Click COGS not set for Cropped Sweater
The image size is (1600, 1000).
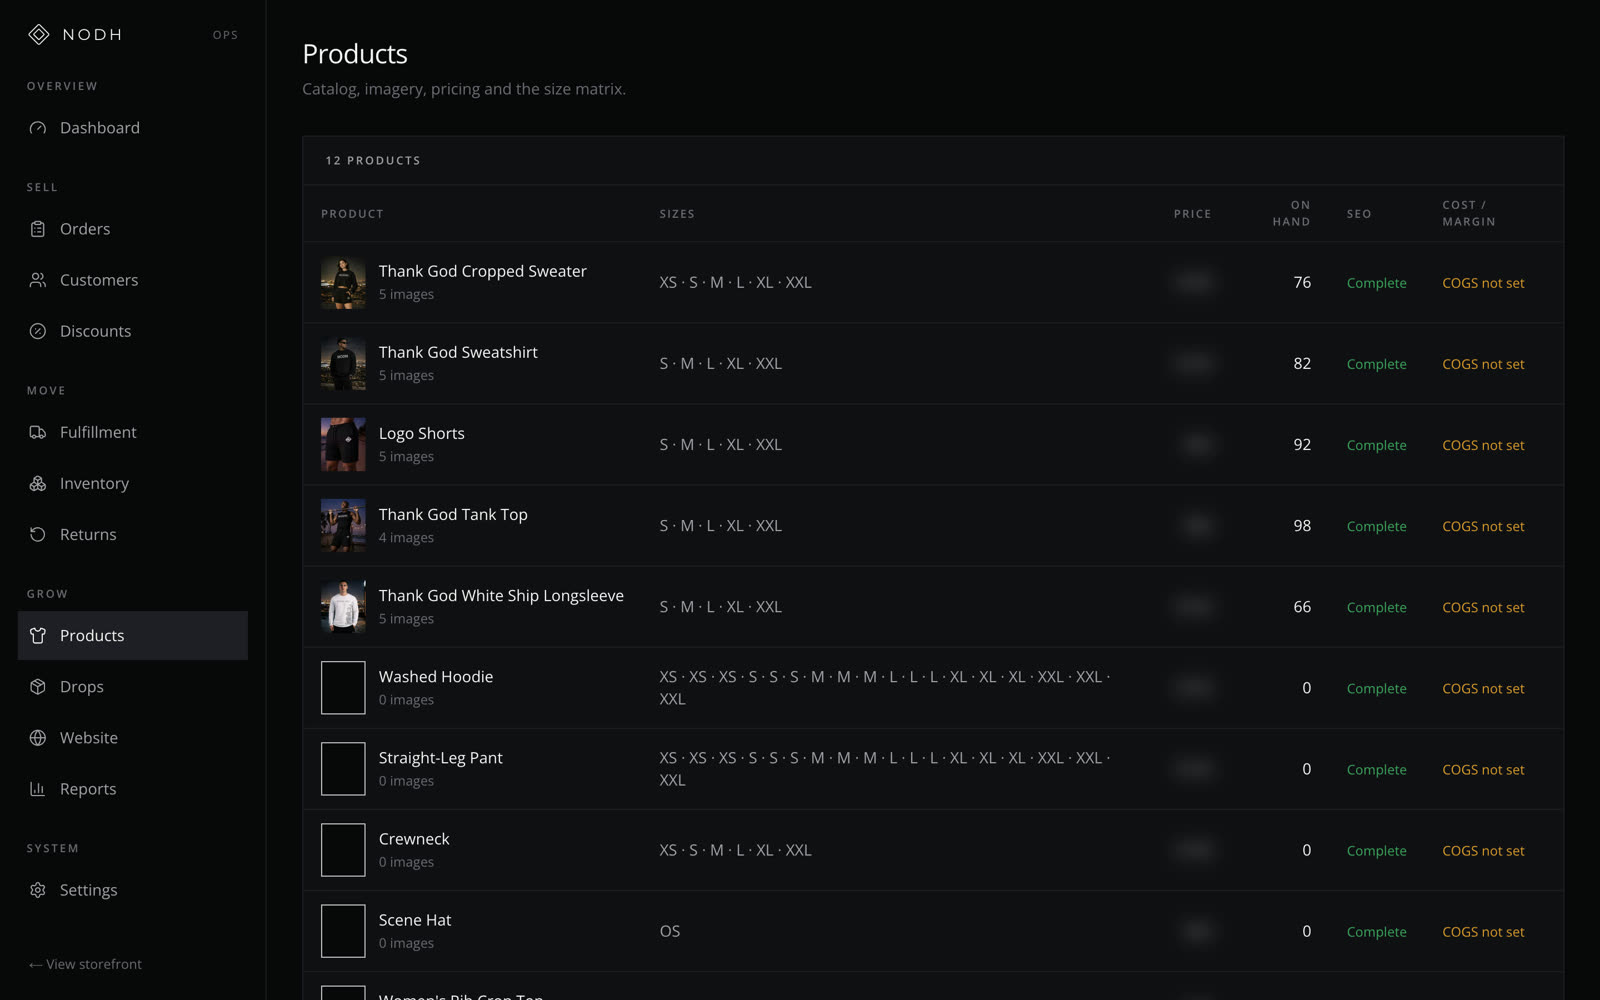click(x=1483, y=283)
